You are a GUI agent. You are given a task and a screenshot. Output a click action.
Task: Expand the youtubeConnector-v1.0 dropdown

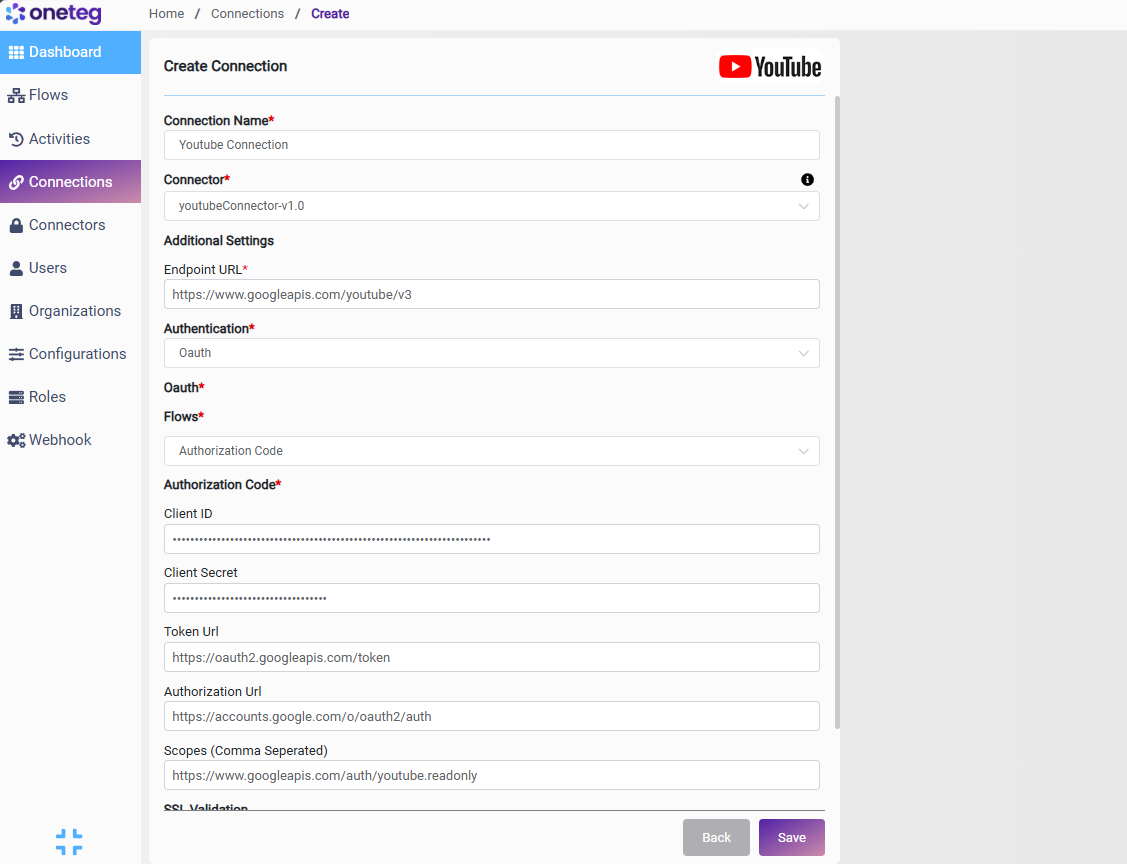click(x=492, y=206)
